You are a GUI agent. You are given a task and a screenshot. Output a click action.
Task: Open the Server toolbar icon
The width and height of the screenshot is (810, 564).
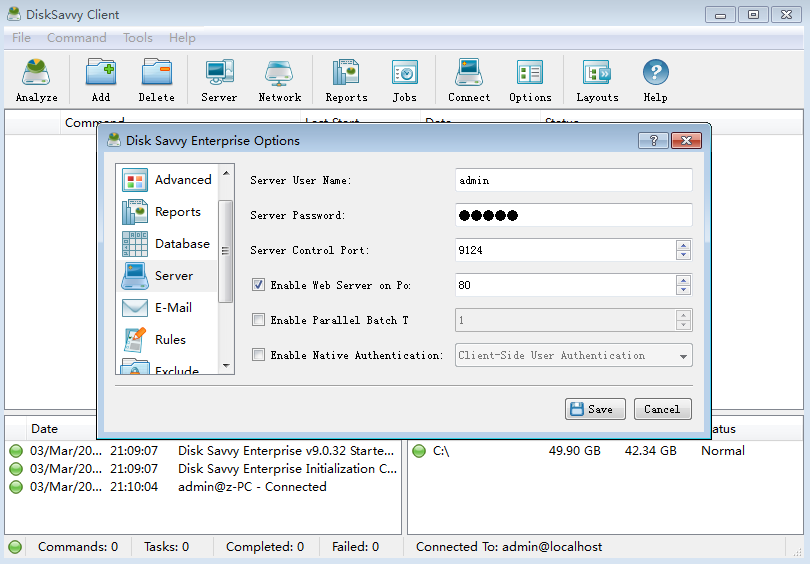[x=219, y=80]
